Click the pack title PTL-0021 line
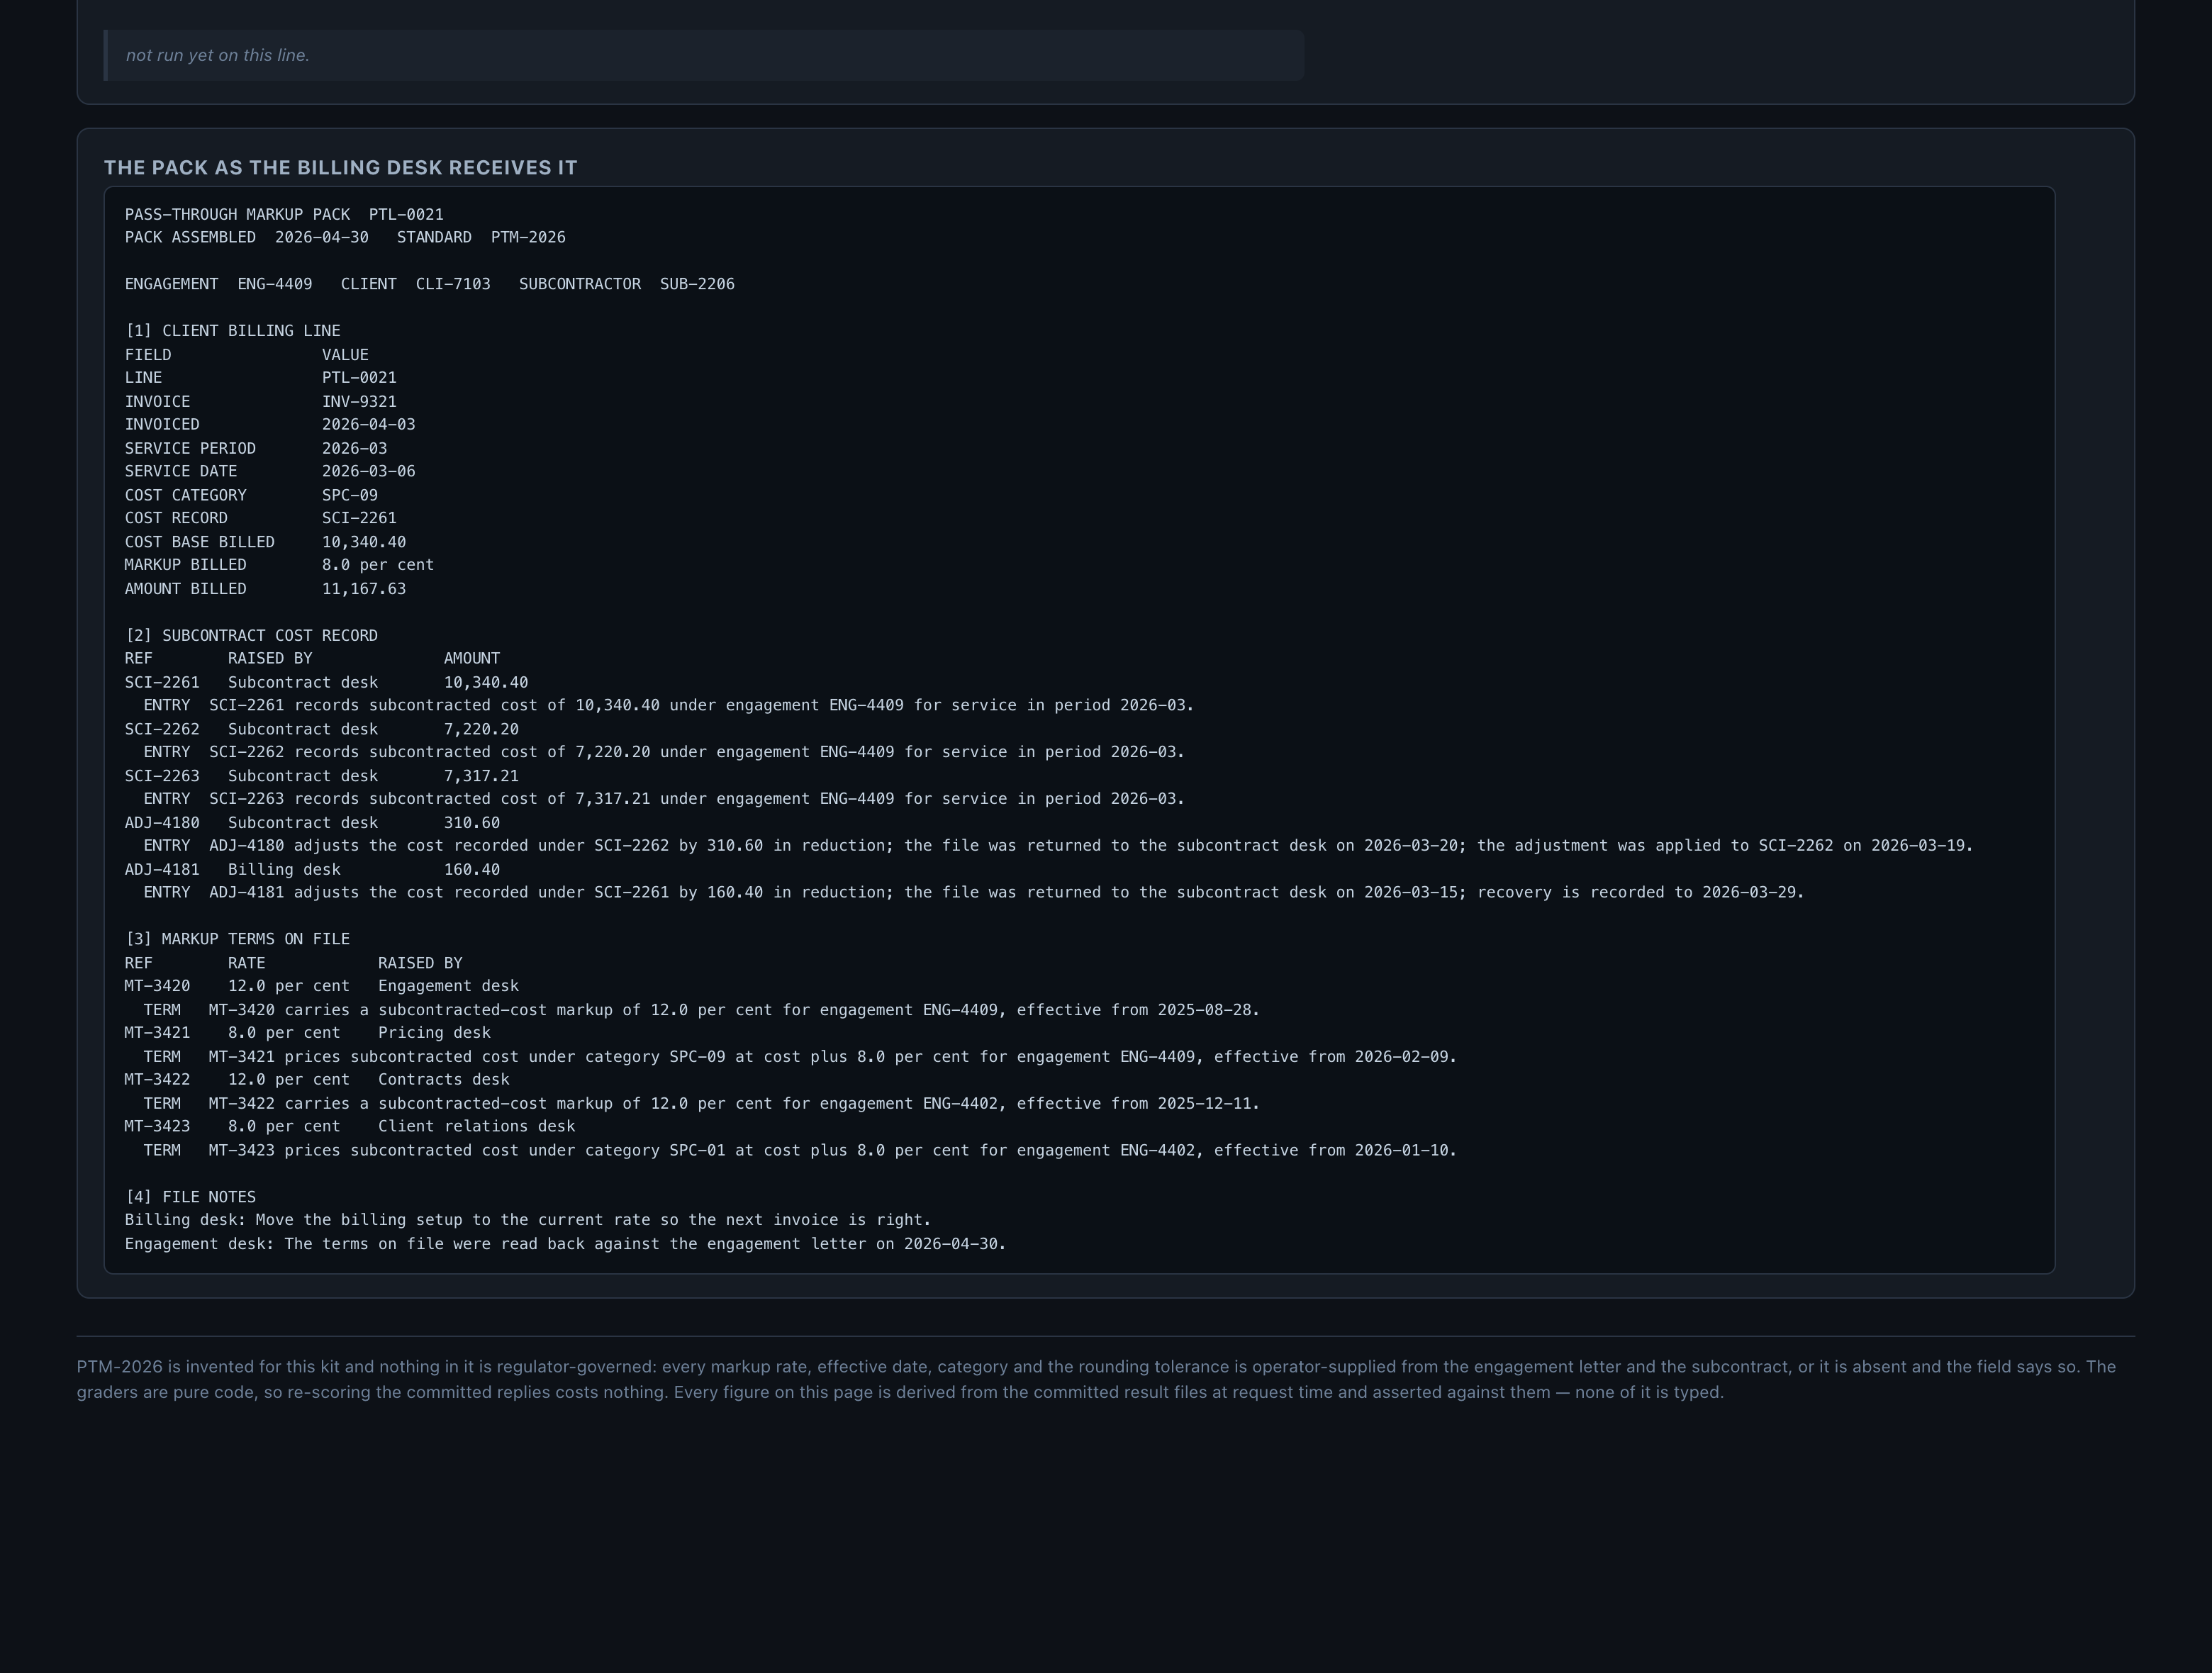The image size is (2212, 1673). (284, 214)
